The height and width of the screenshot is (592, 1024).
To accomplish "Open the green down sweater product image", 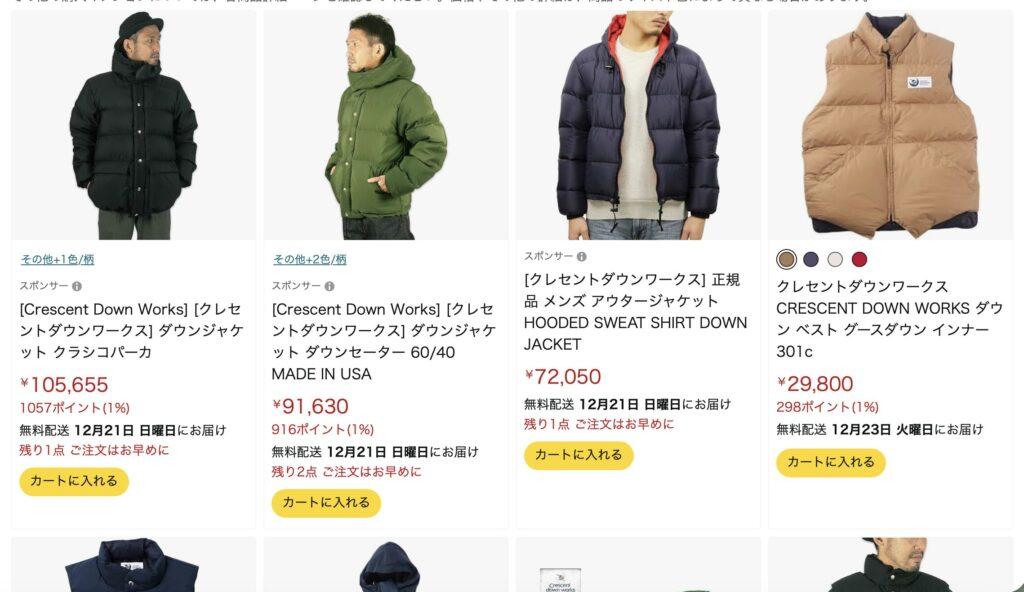I will (386, 124).
